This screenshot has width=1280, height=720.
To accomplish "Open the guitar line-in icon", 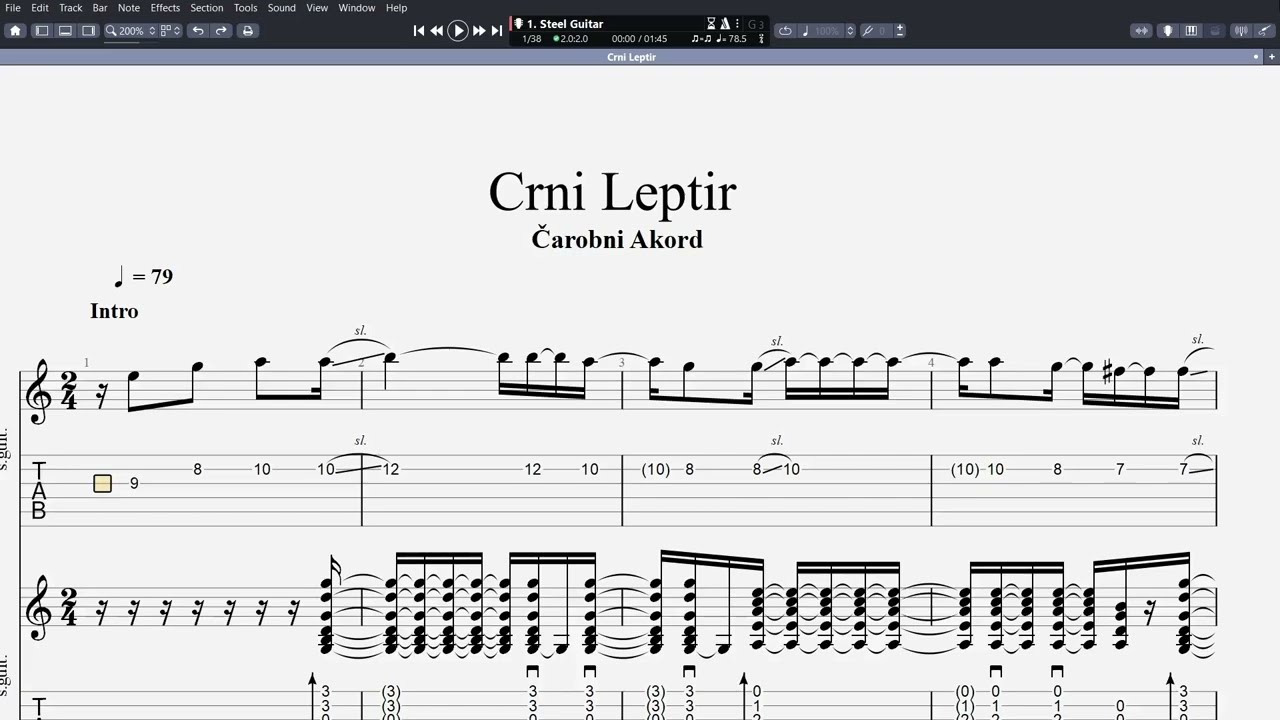I will coord(1265,31).
